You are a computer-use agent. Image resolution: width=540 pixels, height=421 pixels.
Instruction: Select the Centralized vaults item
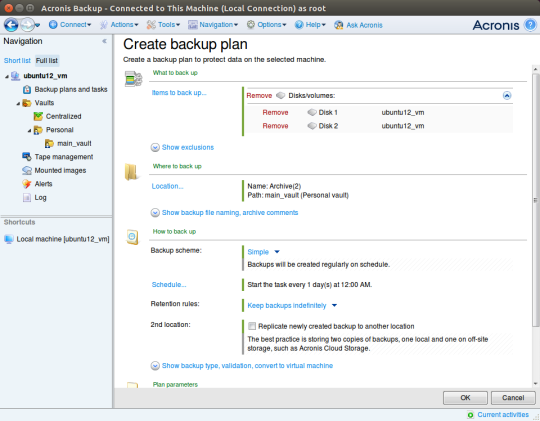64,116
